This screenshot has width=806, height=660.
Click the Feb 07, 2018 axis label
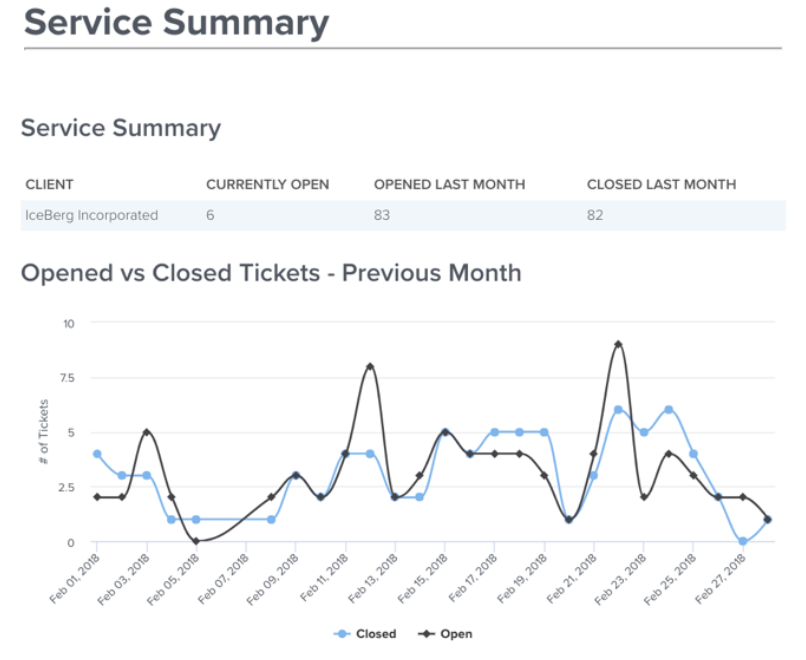[x=223, y=579]
